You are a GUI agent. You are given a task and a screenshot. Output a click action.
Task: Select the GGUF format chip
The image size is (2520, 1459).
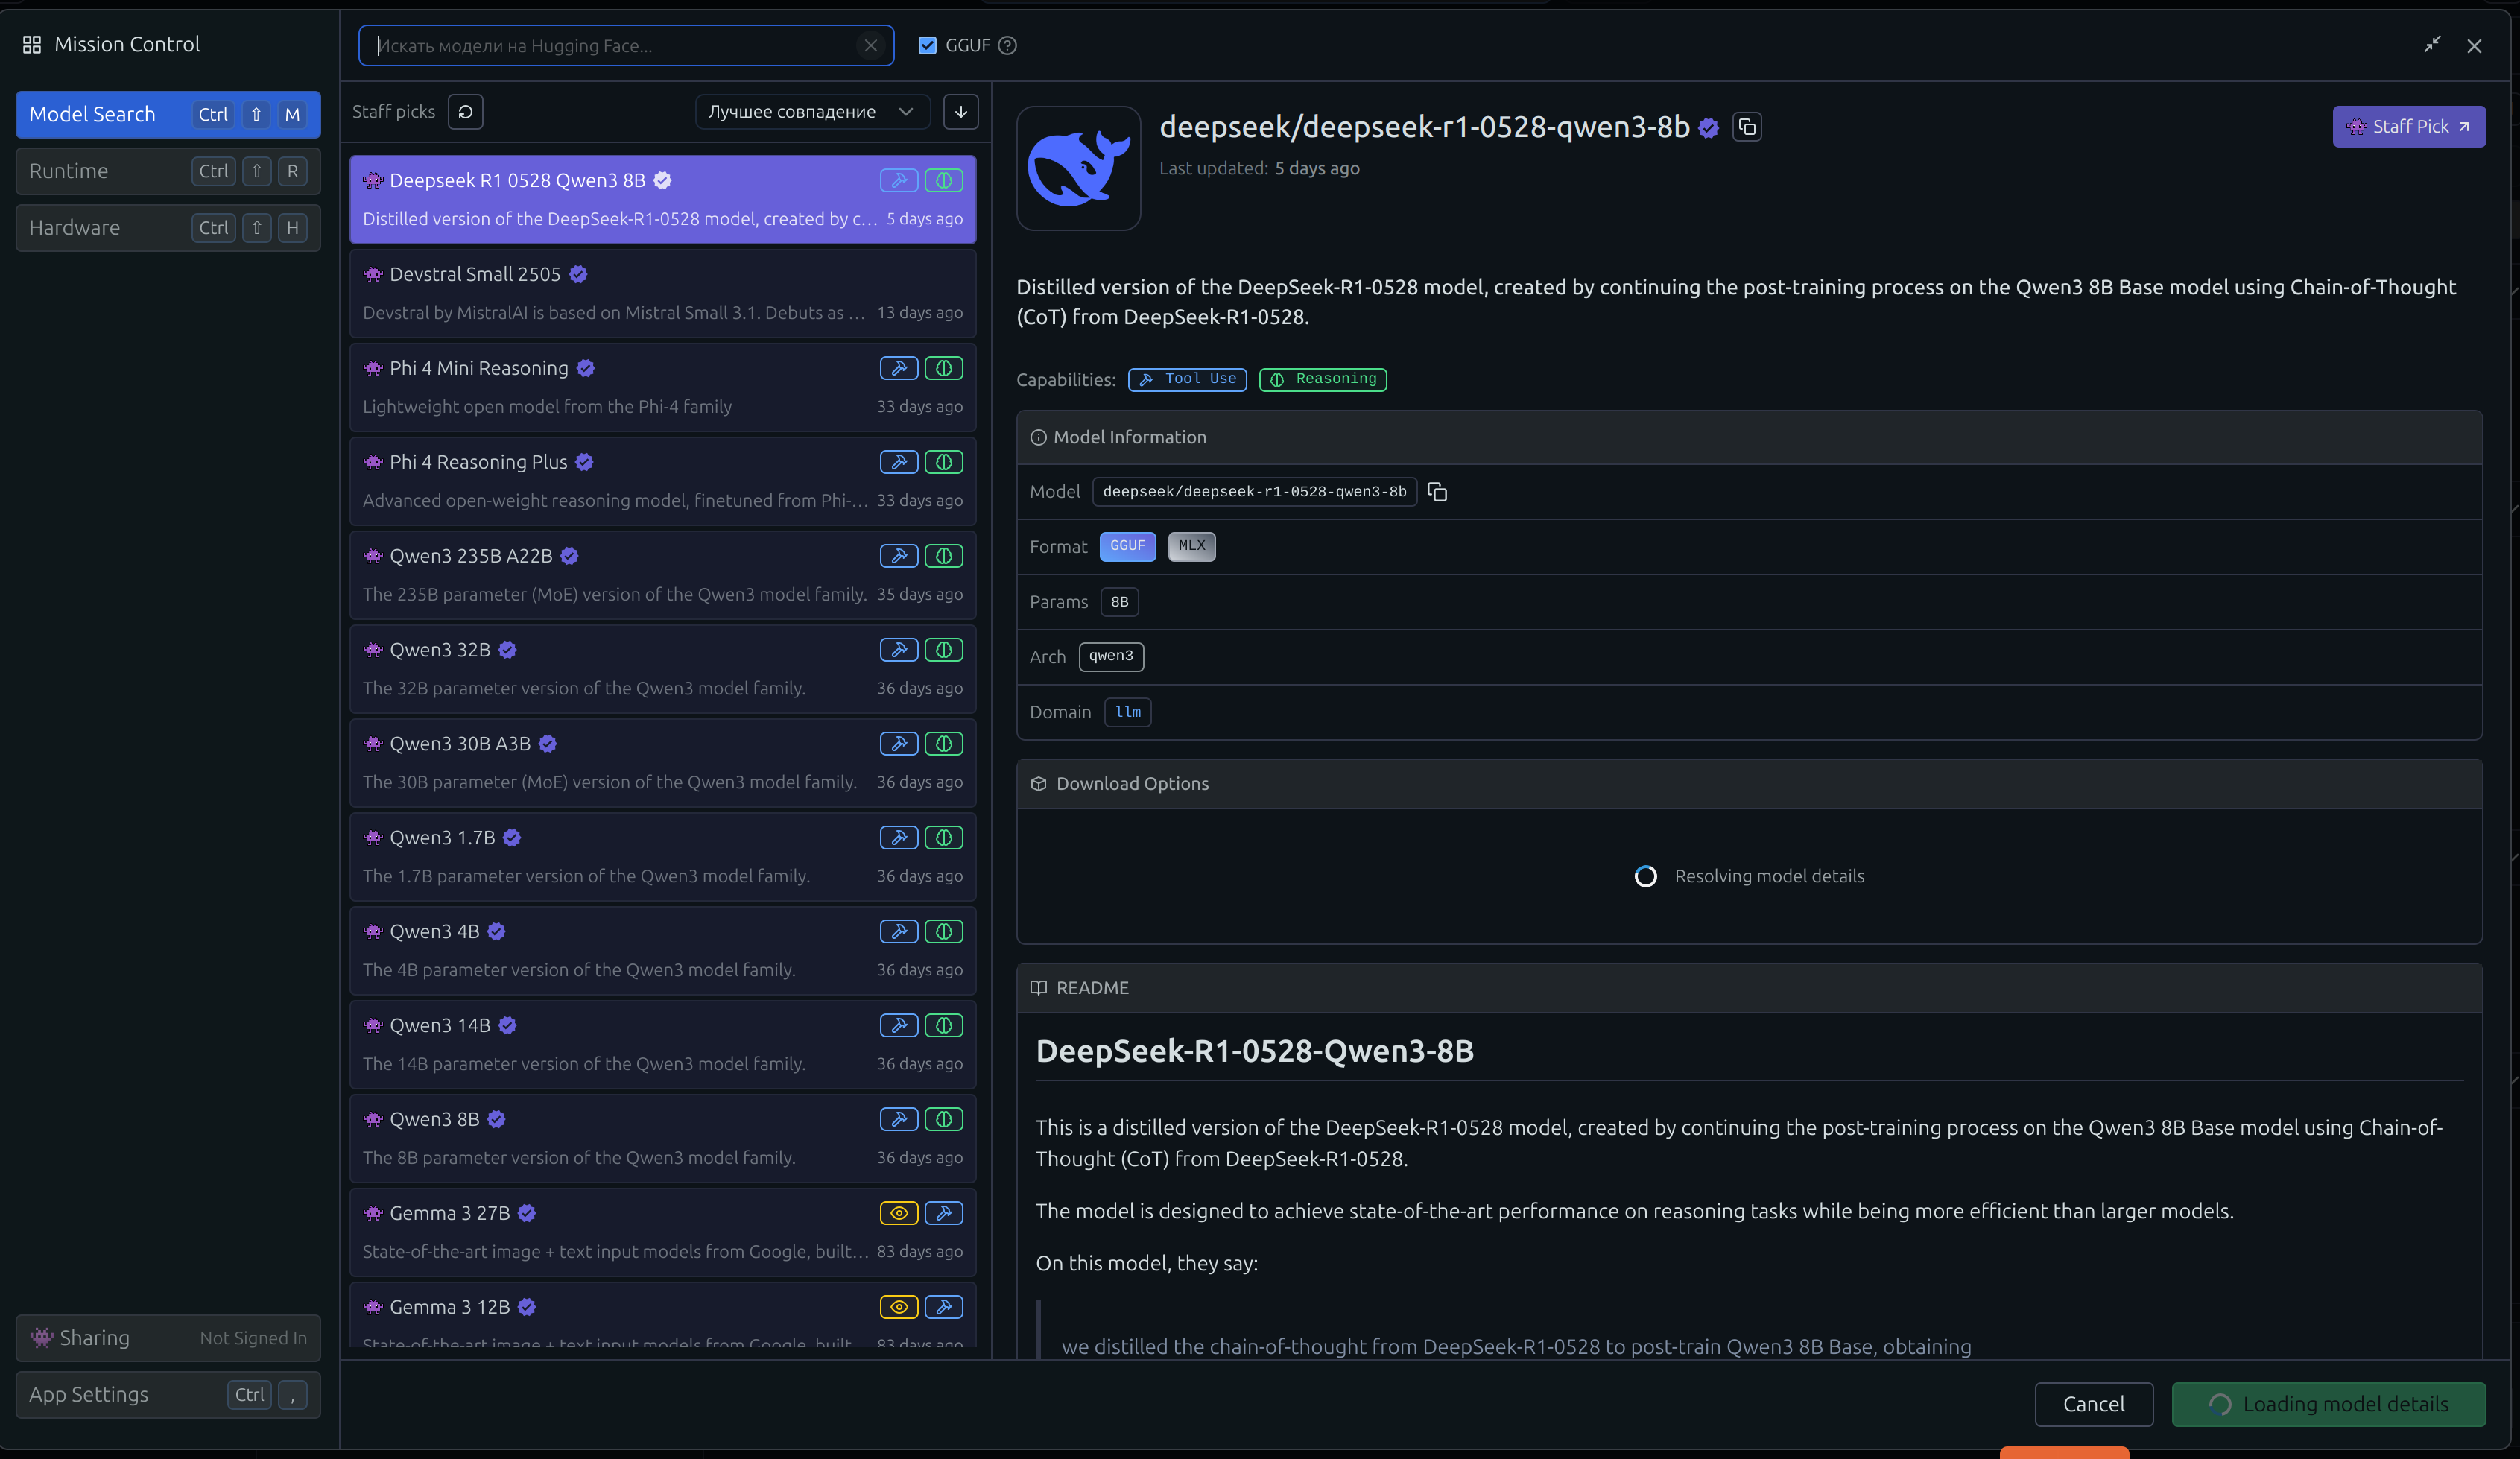click(1127, 546)
